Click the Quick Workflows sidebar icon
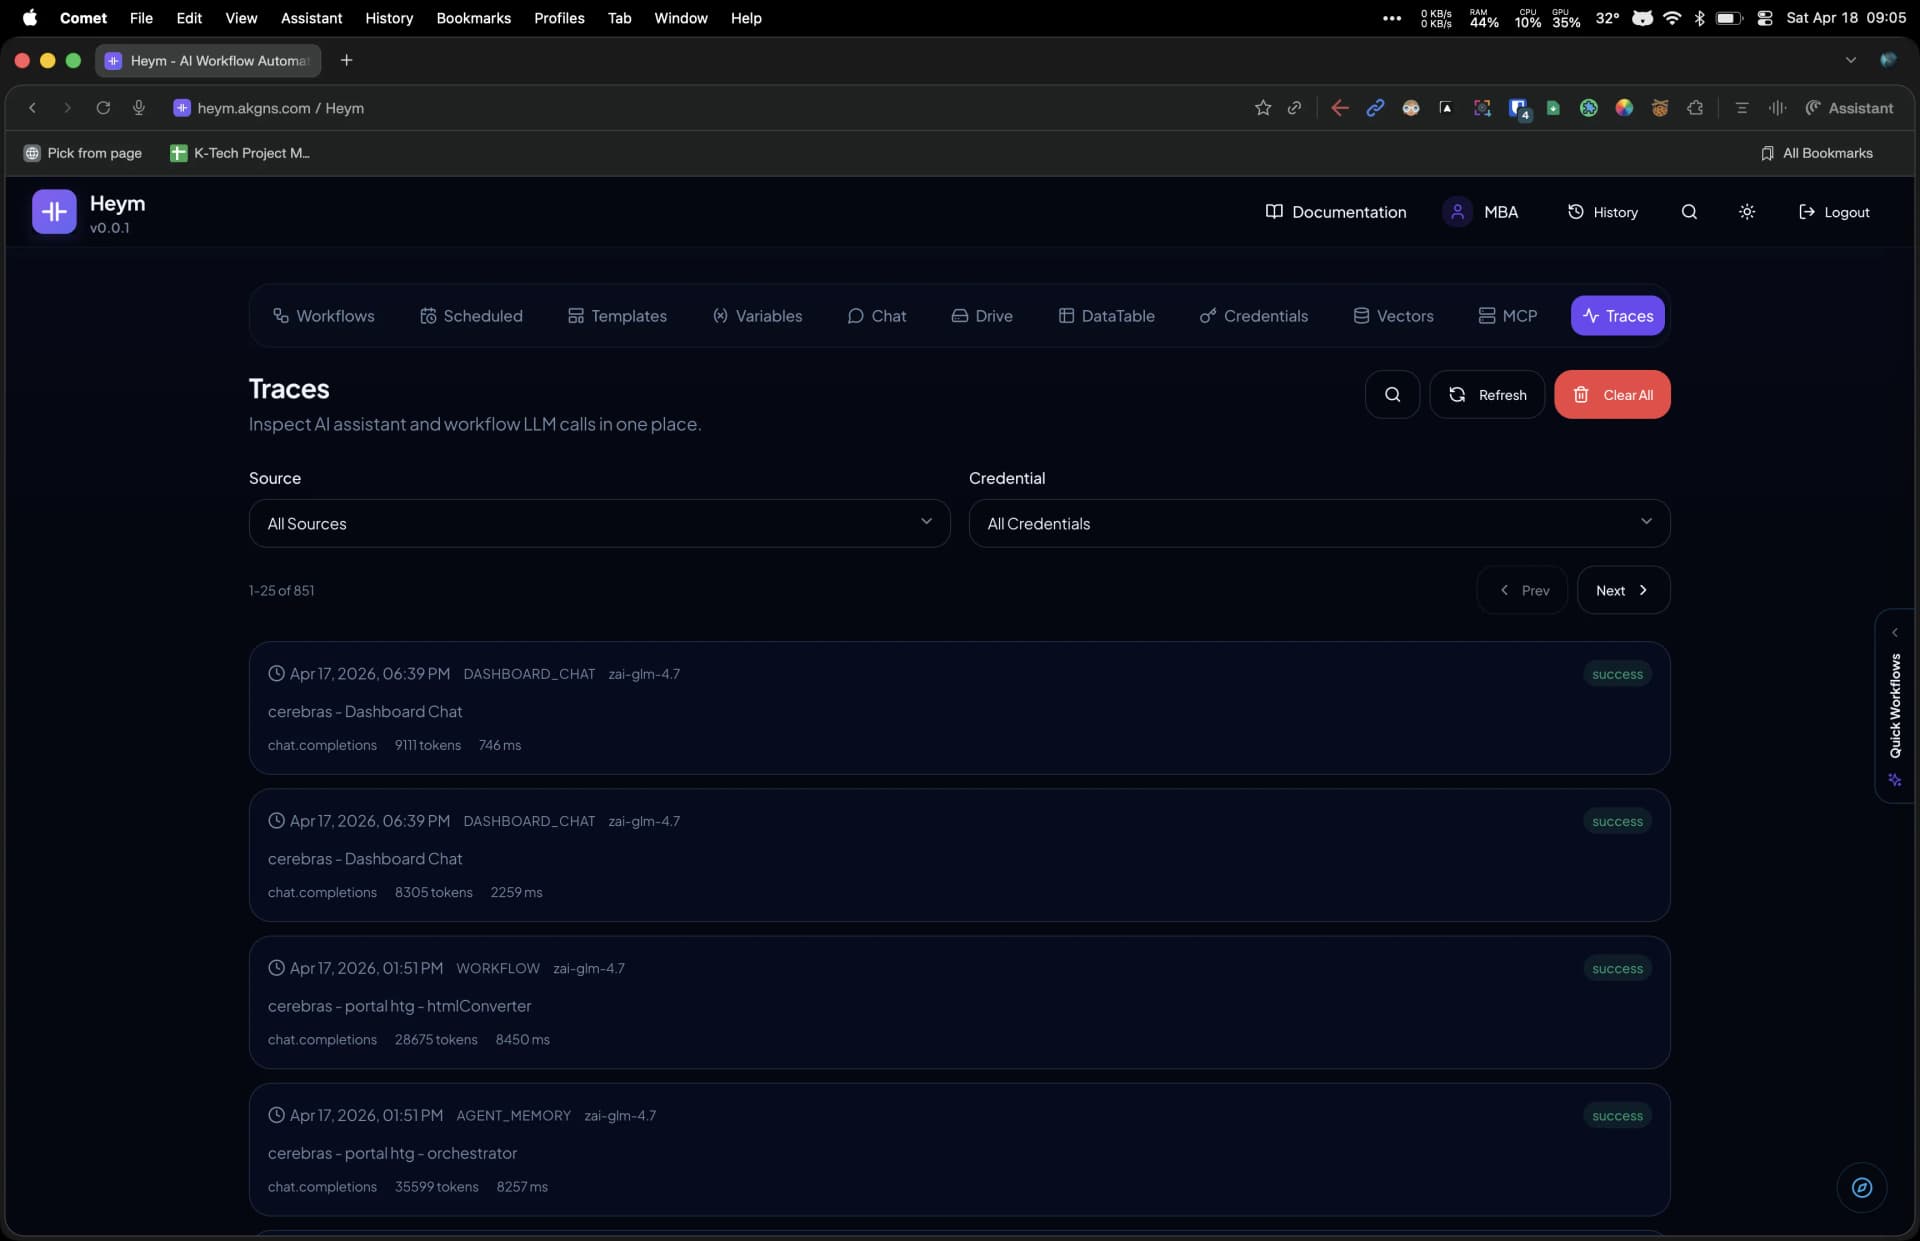 [x=1896, y=781]
